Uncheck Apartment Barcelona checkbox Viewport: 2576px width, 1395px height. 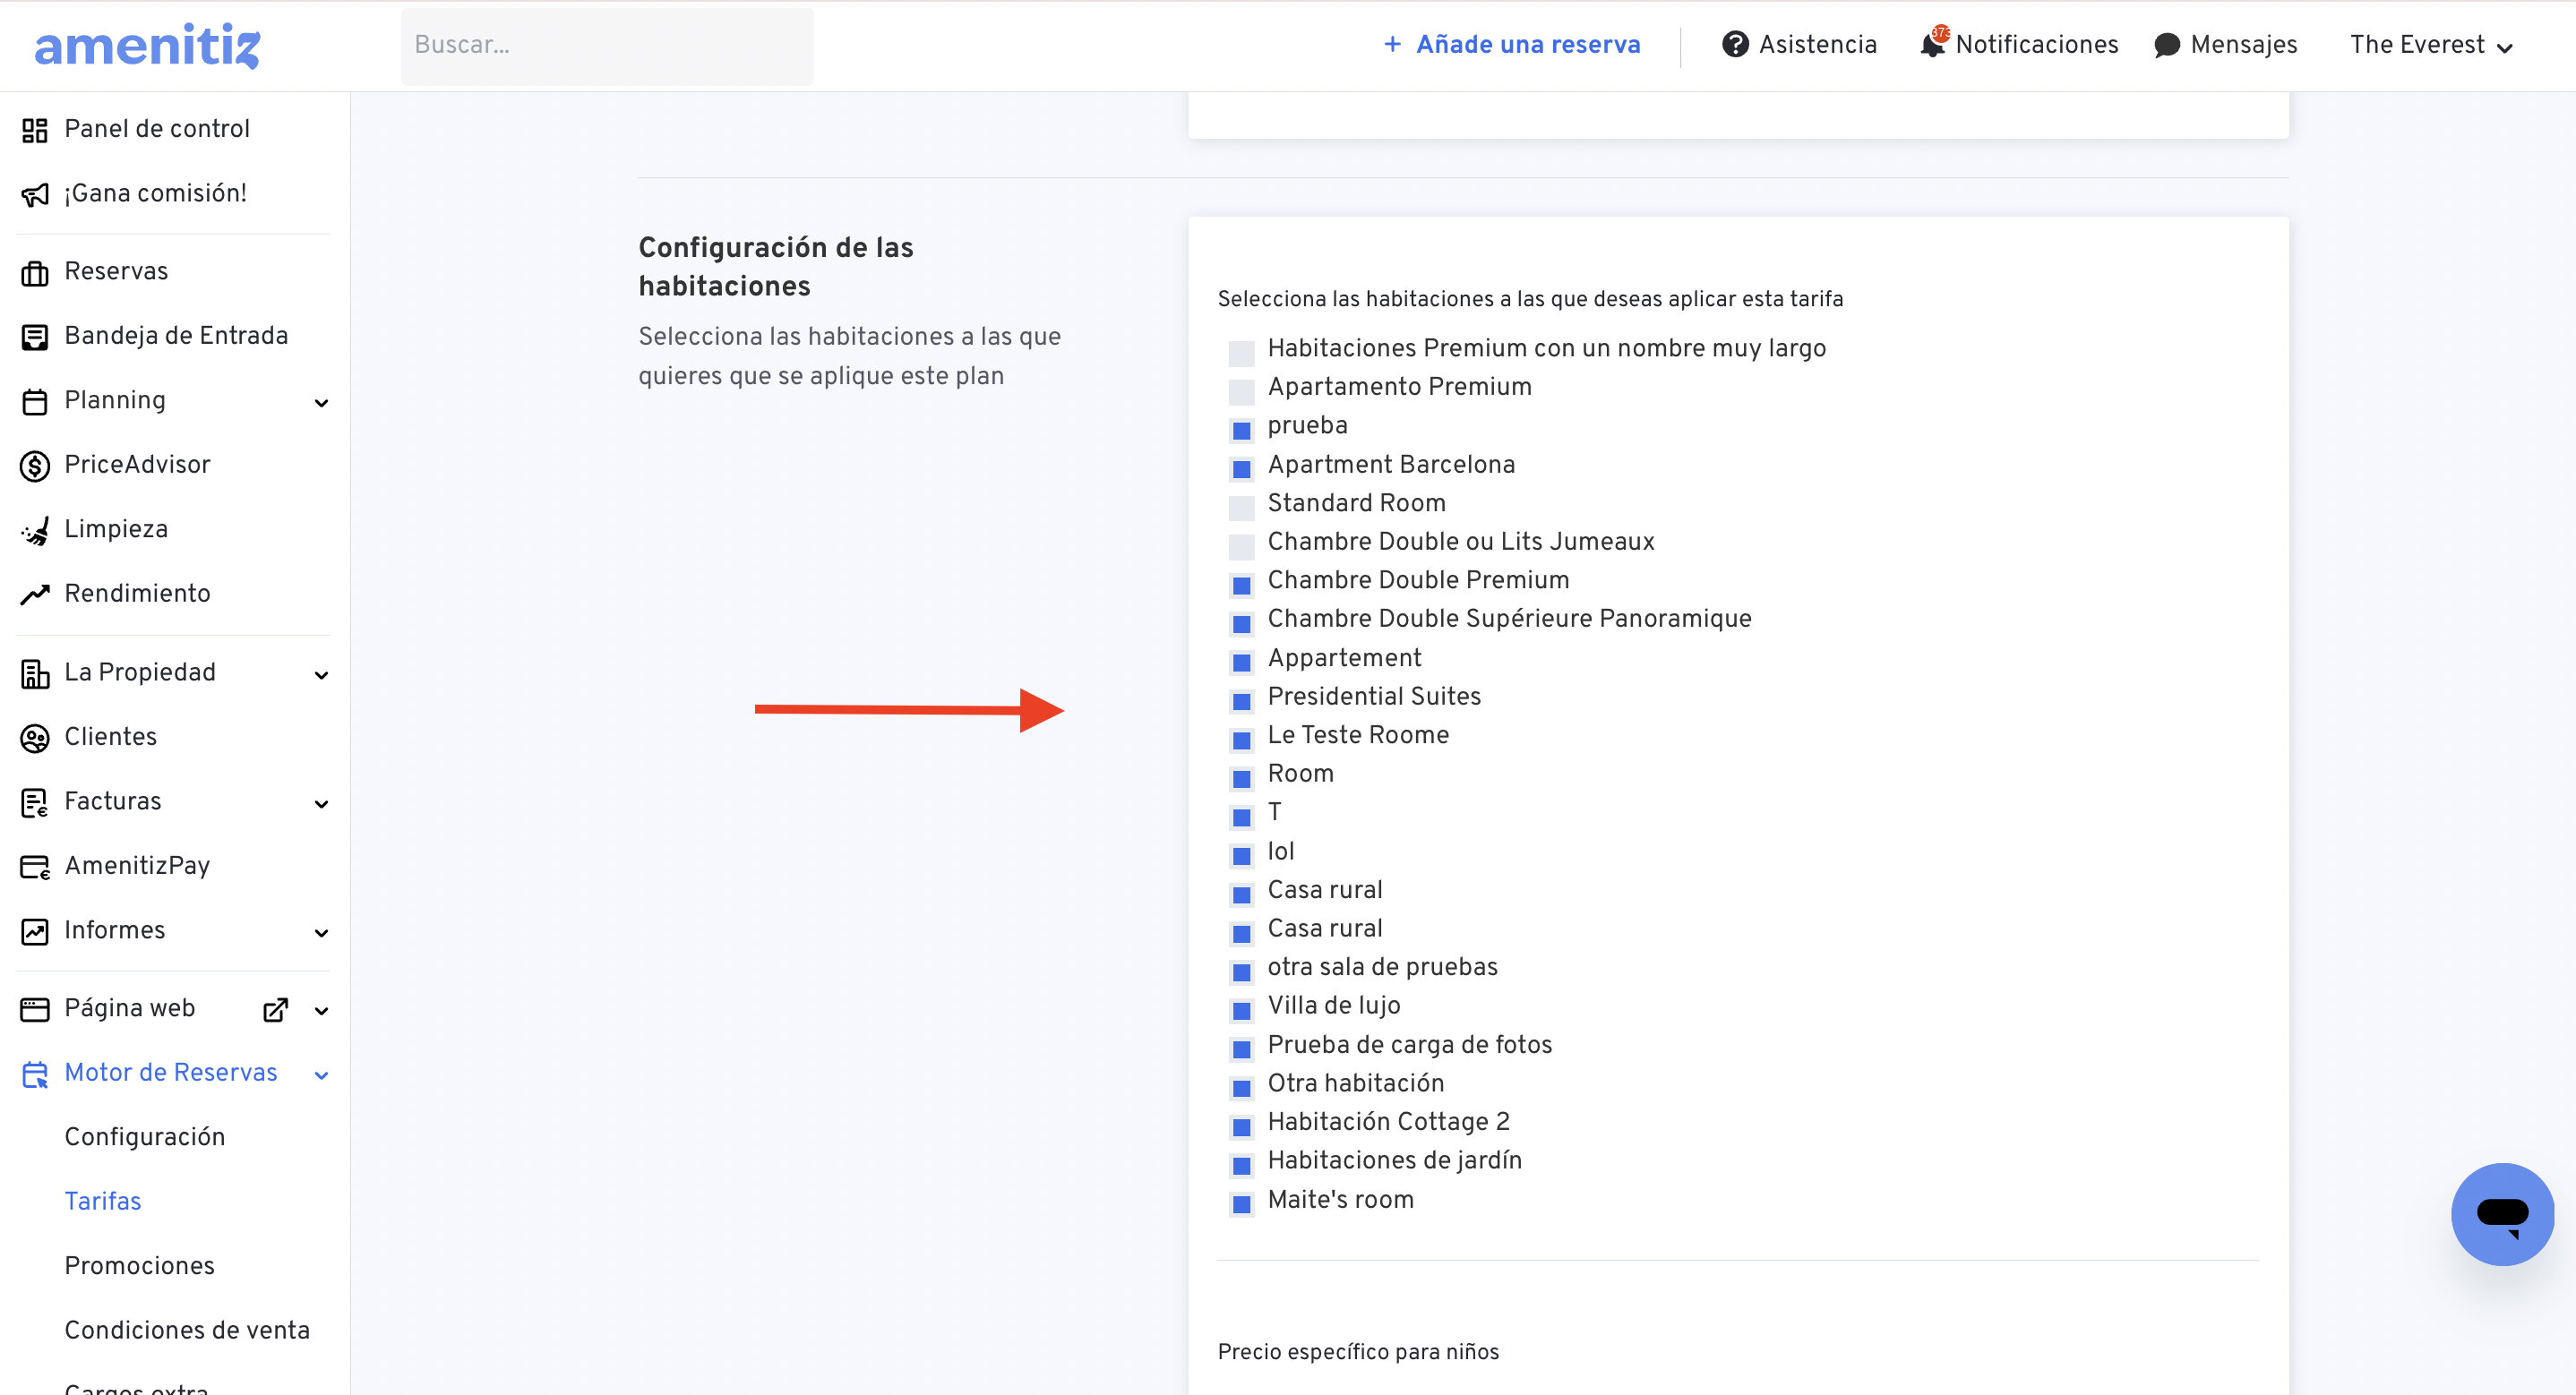coord(1241,469)
